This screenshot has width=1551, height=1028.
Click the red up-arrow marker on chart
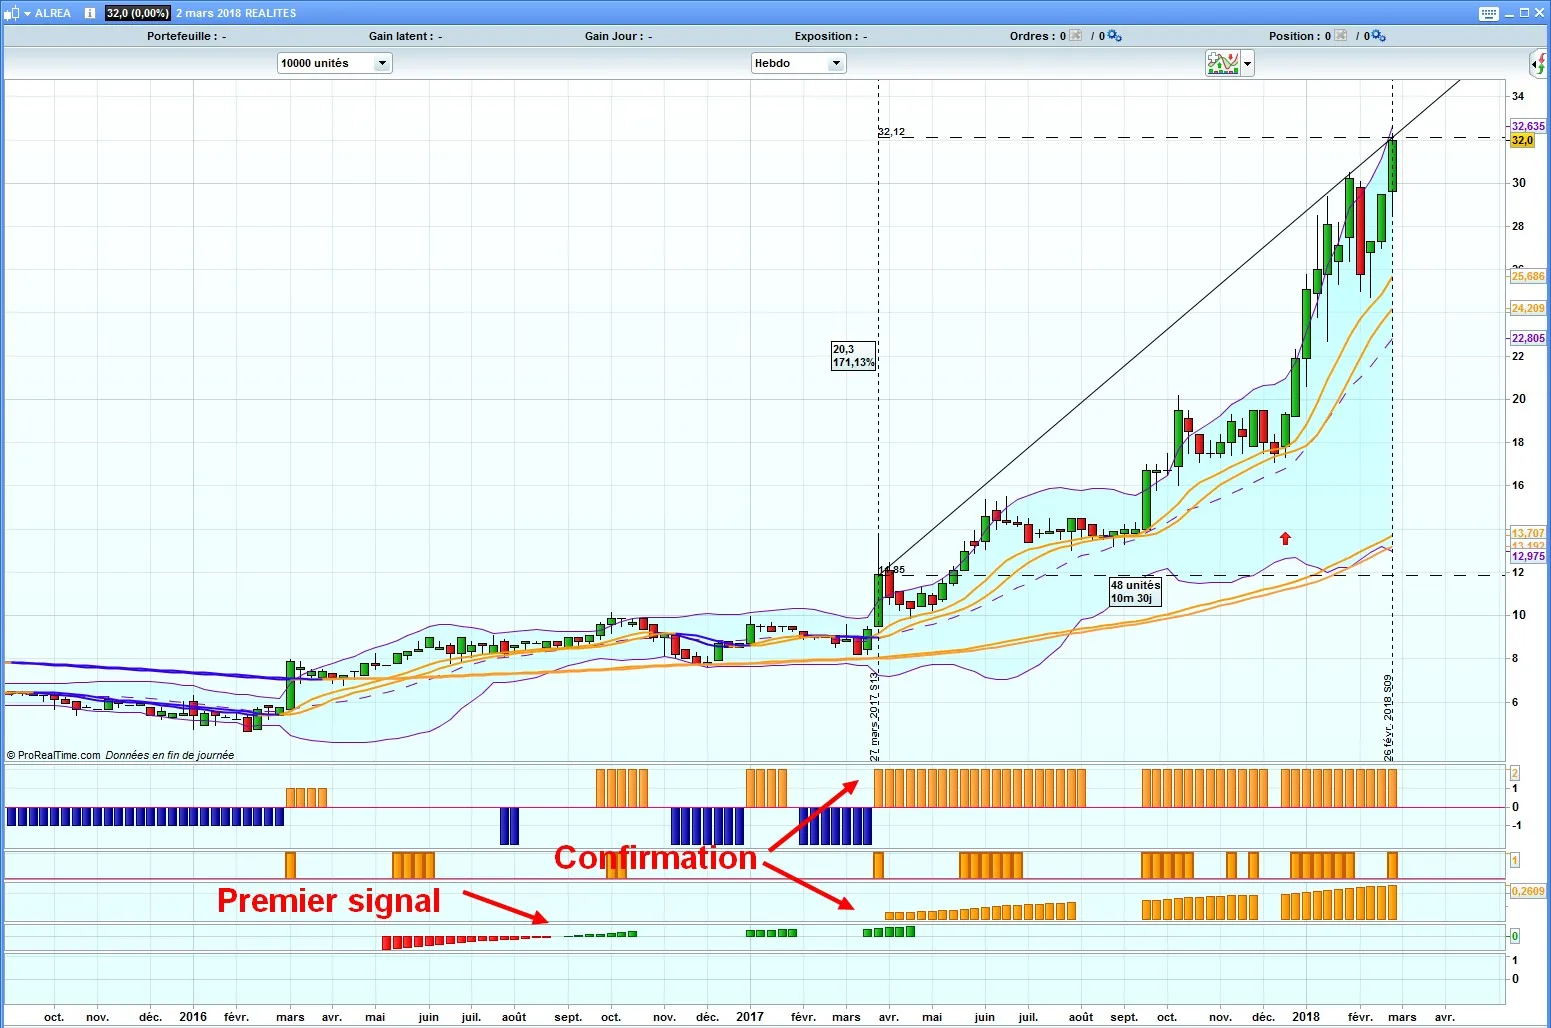[x=1285, y=538]
